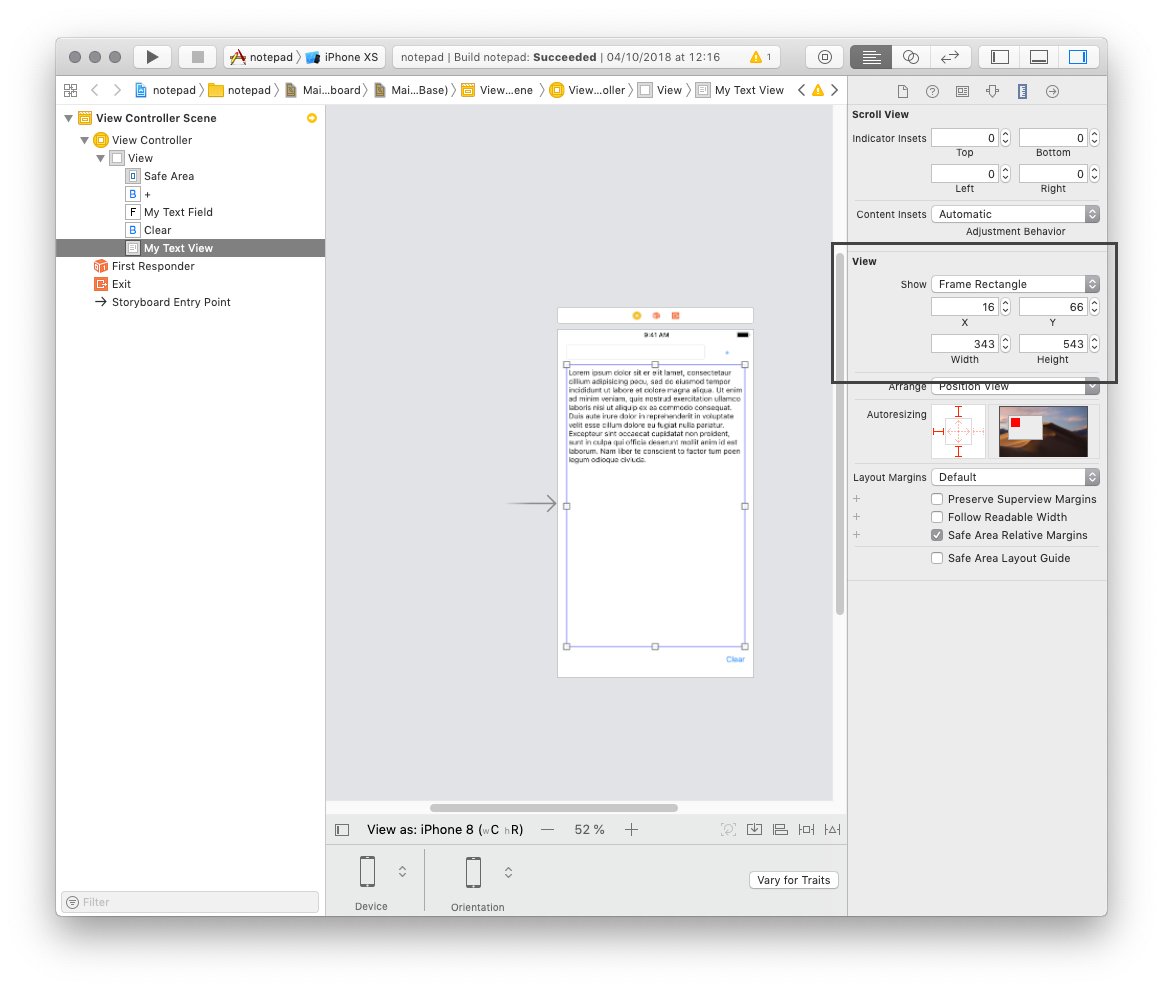This screenshot has width=1163, height=990.
Task: Select My Text Field in outline
Action: point(178,212)
